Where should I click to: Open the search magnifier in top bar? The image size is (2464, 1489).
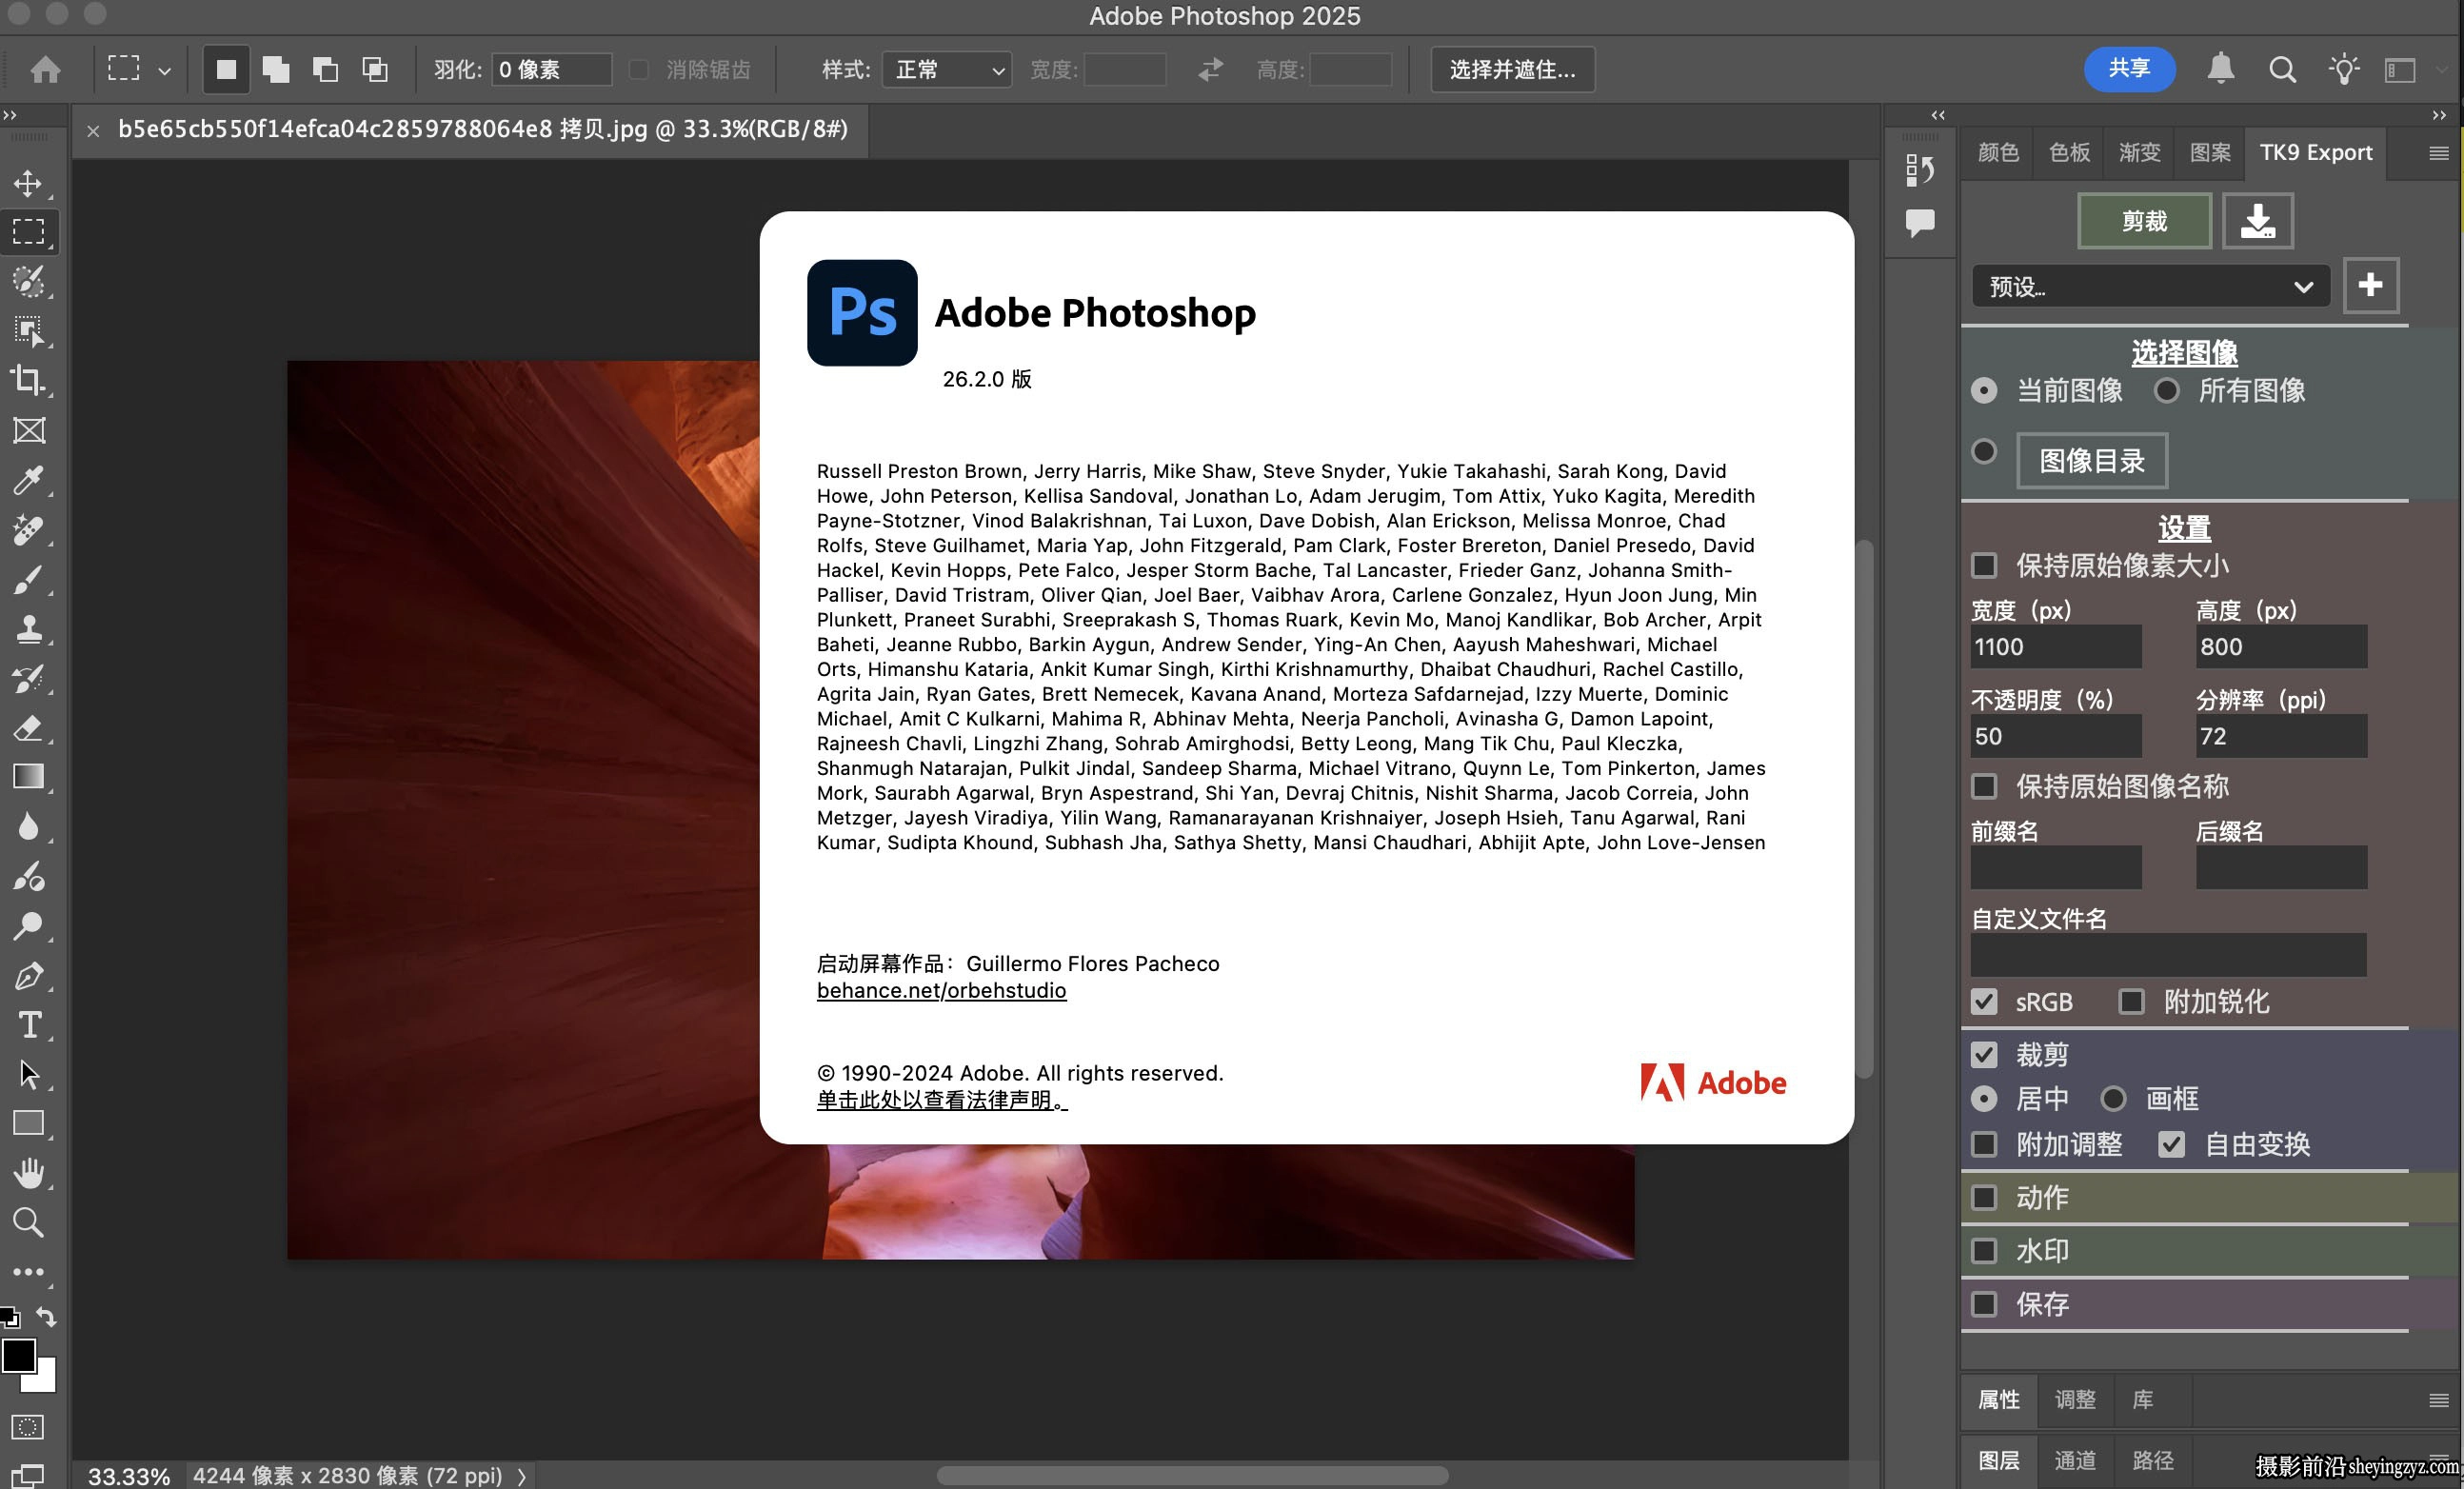(2282, 69)
